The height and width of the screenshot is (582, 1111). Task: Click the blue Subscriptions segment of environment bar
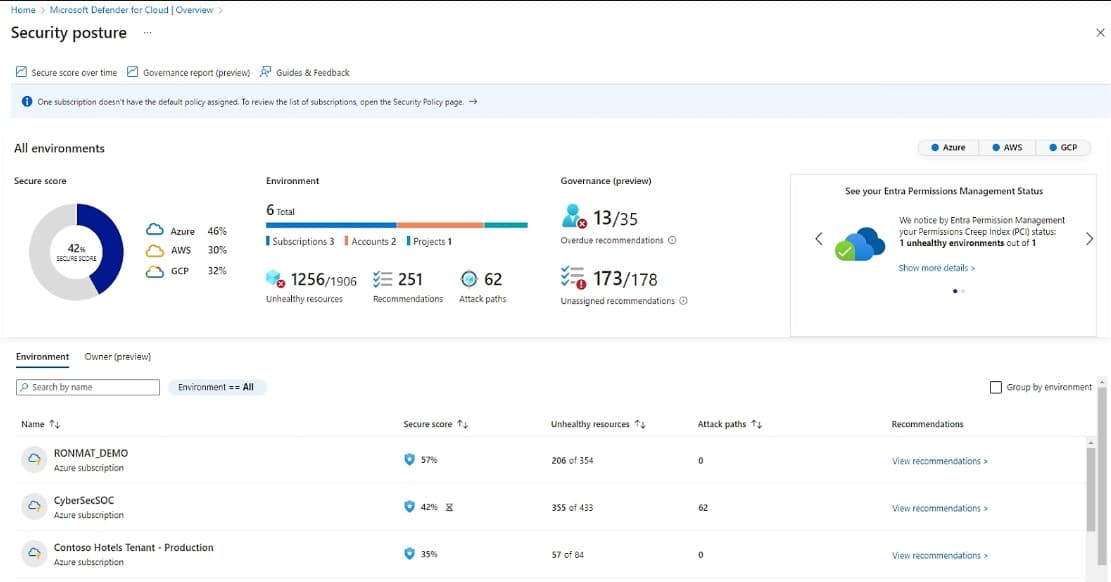point(331,225)
